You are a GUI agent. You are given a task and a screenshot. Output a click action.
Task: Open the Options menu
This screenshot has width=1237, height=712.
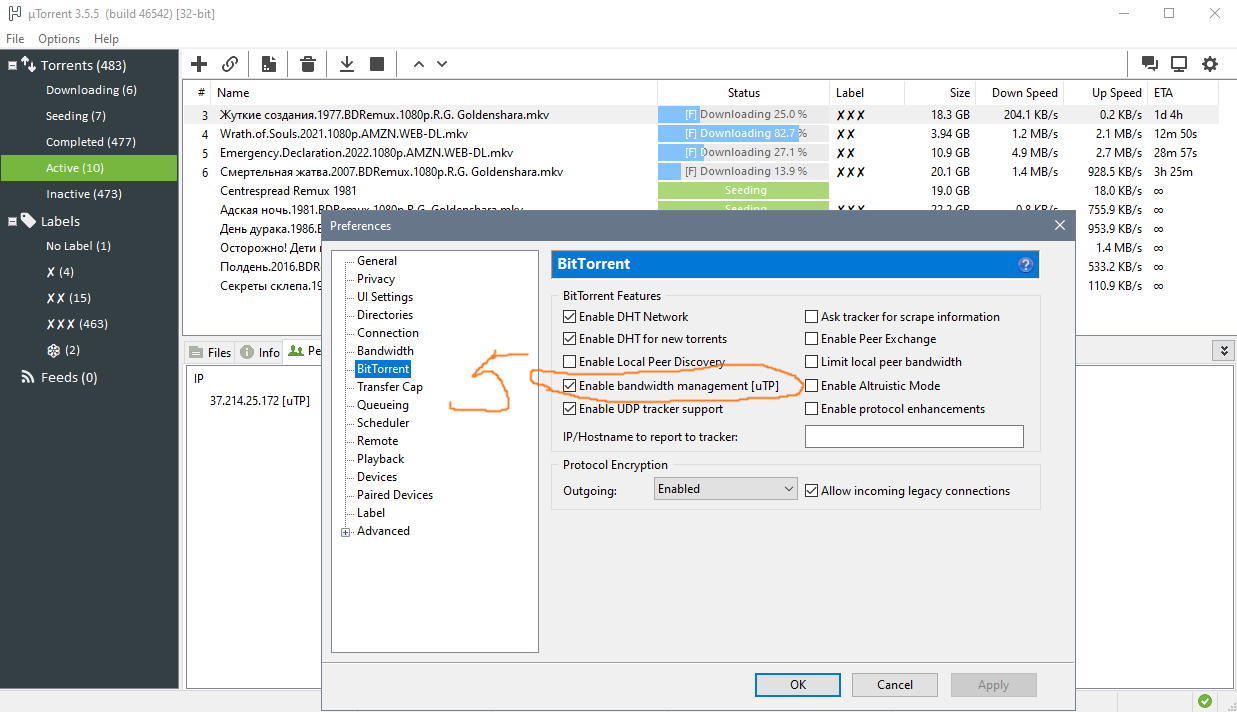coord(59,39)
